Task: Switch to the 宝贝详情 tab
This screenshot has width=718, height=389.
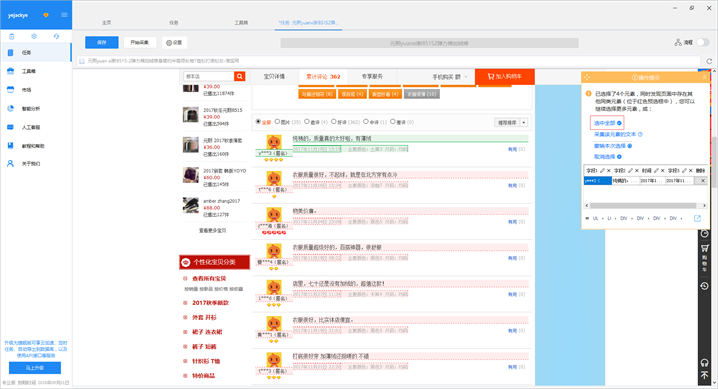Action: pyautogui.click(x=274, y=76)
